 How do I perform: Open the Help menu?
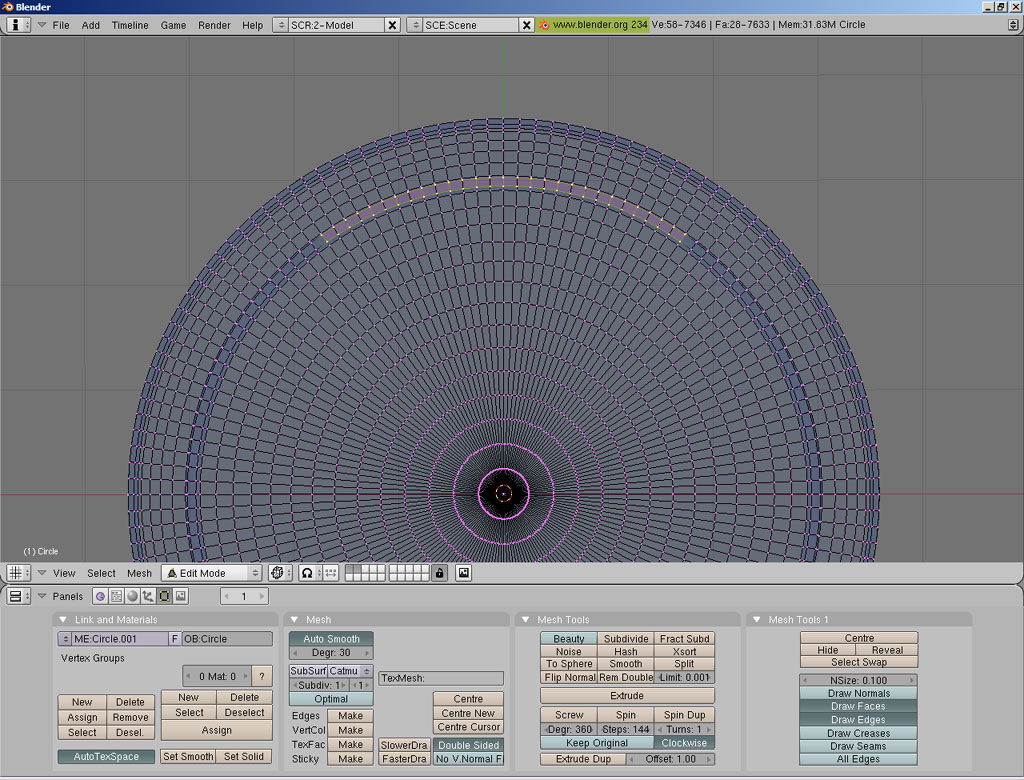click(253, 25)
